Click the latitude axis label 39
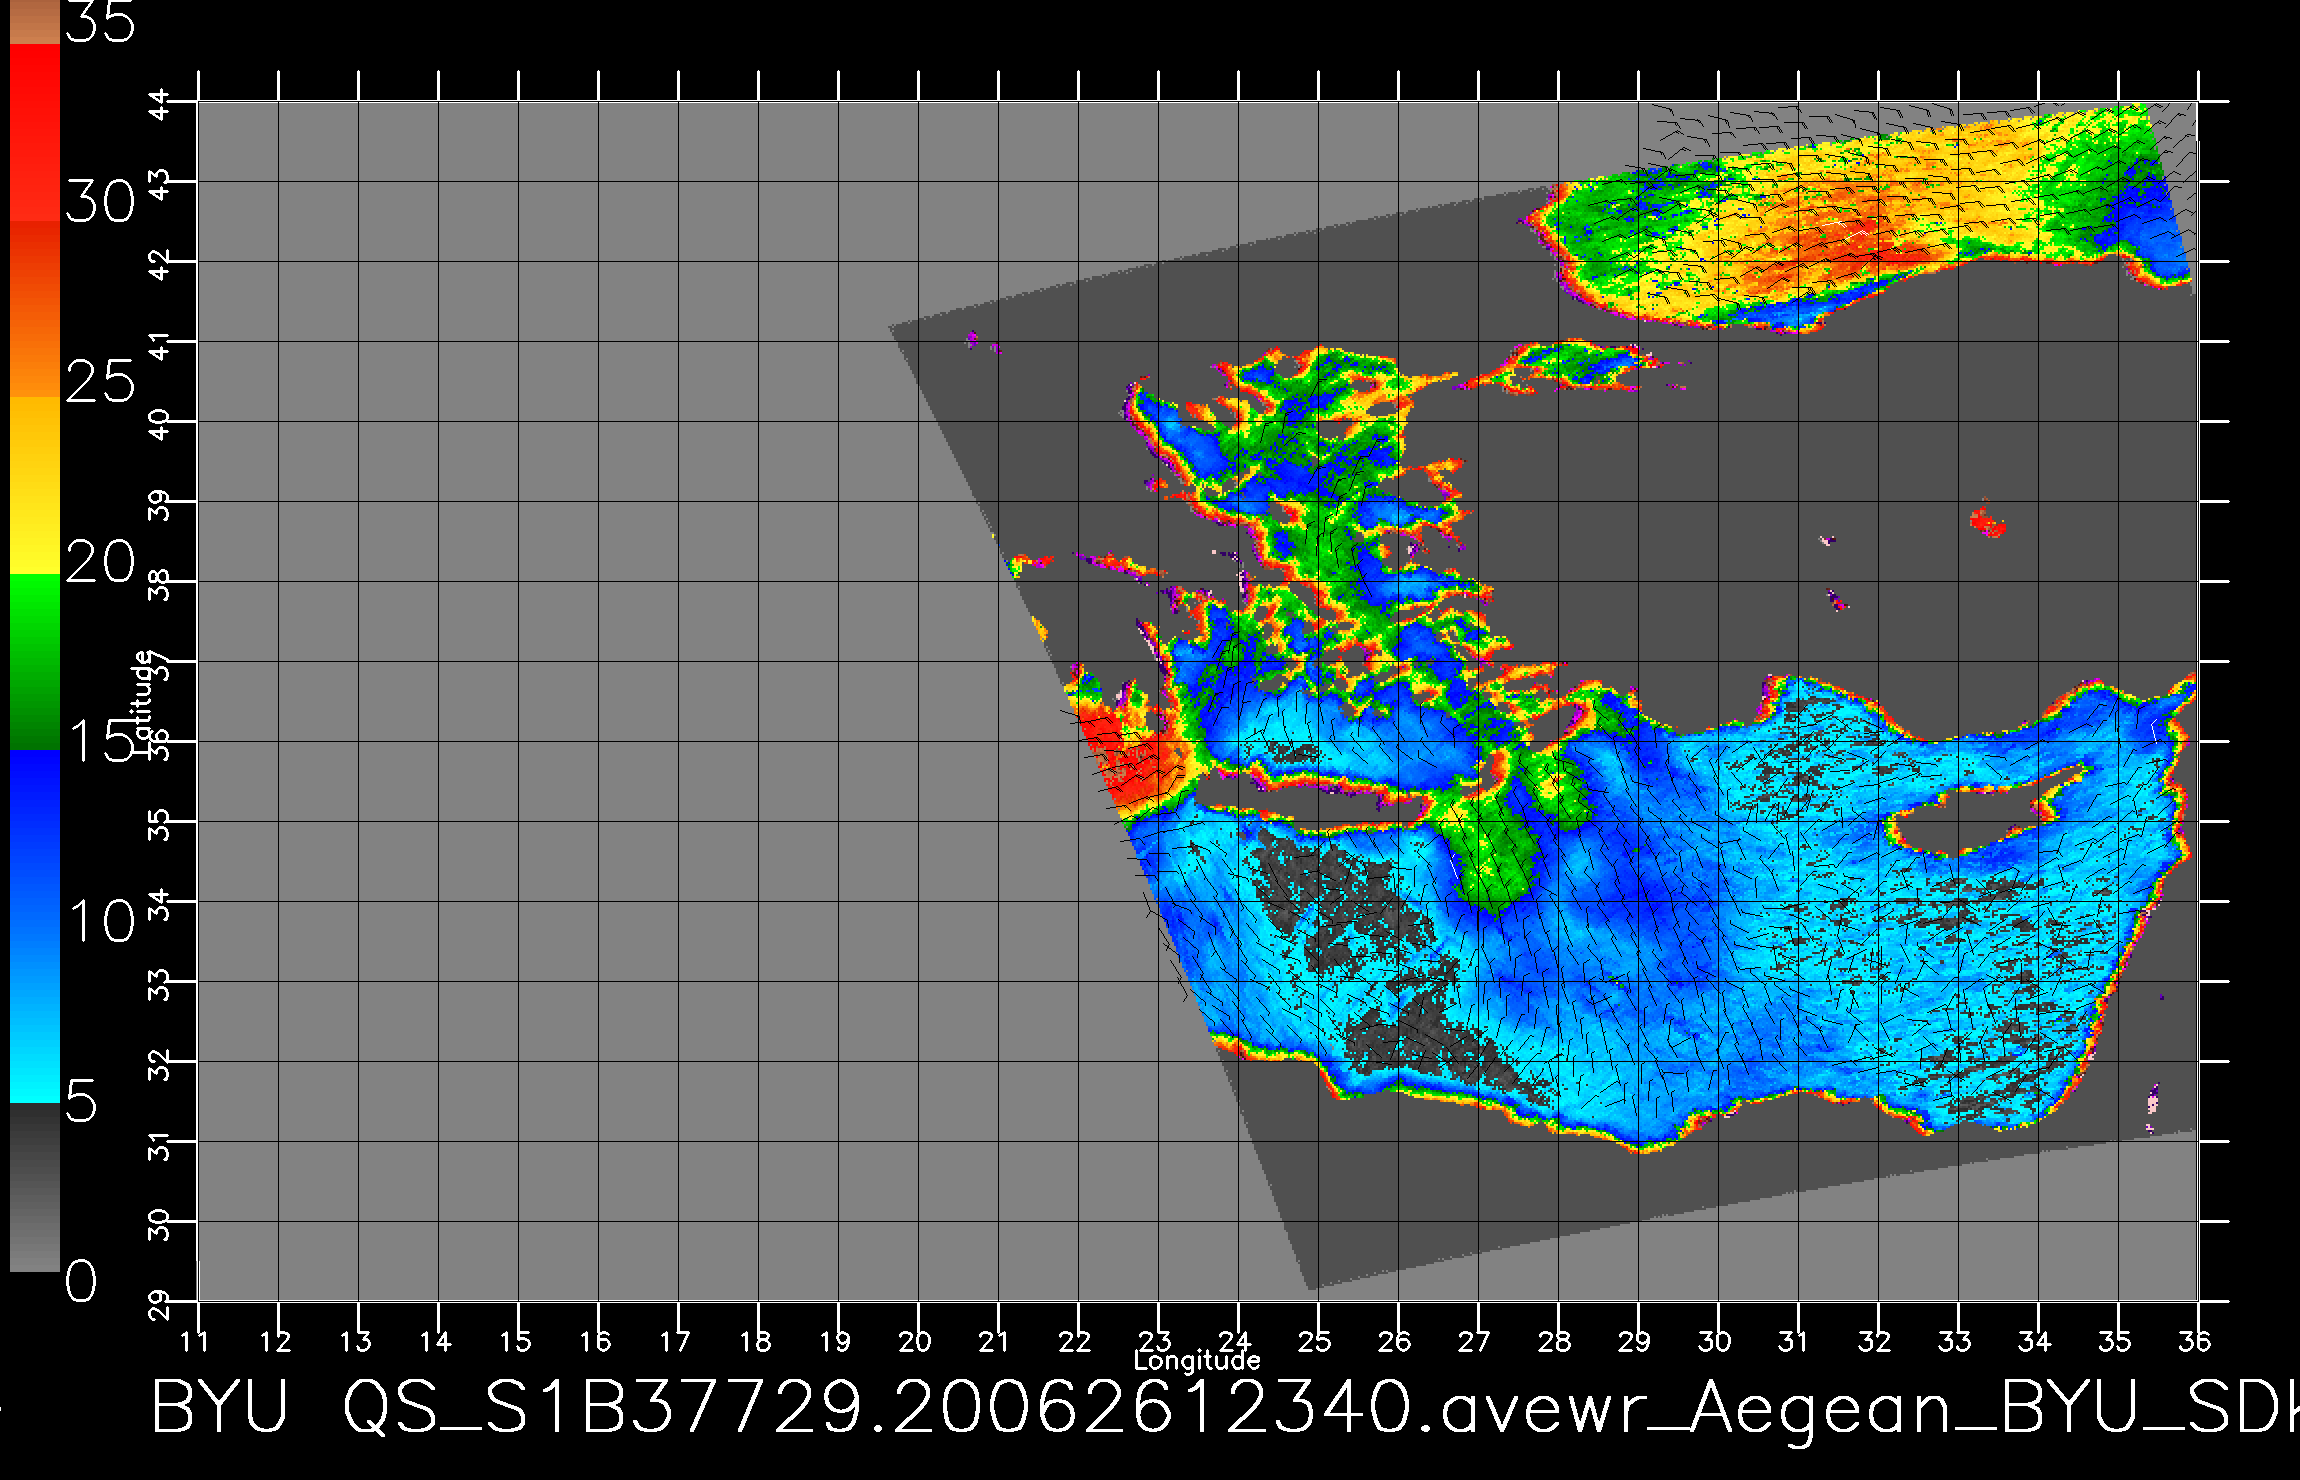2300x1480 pixels. pyautogui.click(x=161, y=502)
